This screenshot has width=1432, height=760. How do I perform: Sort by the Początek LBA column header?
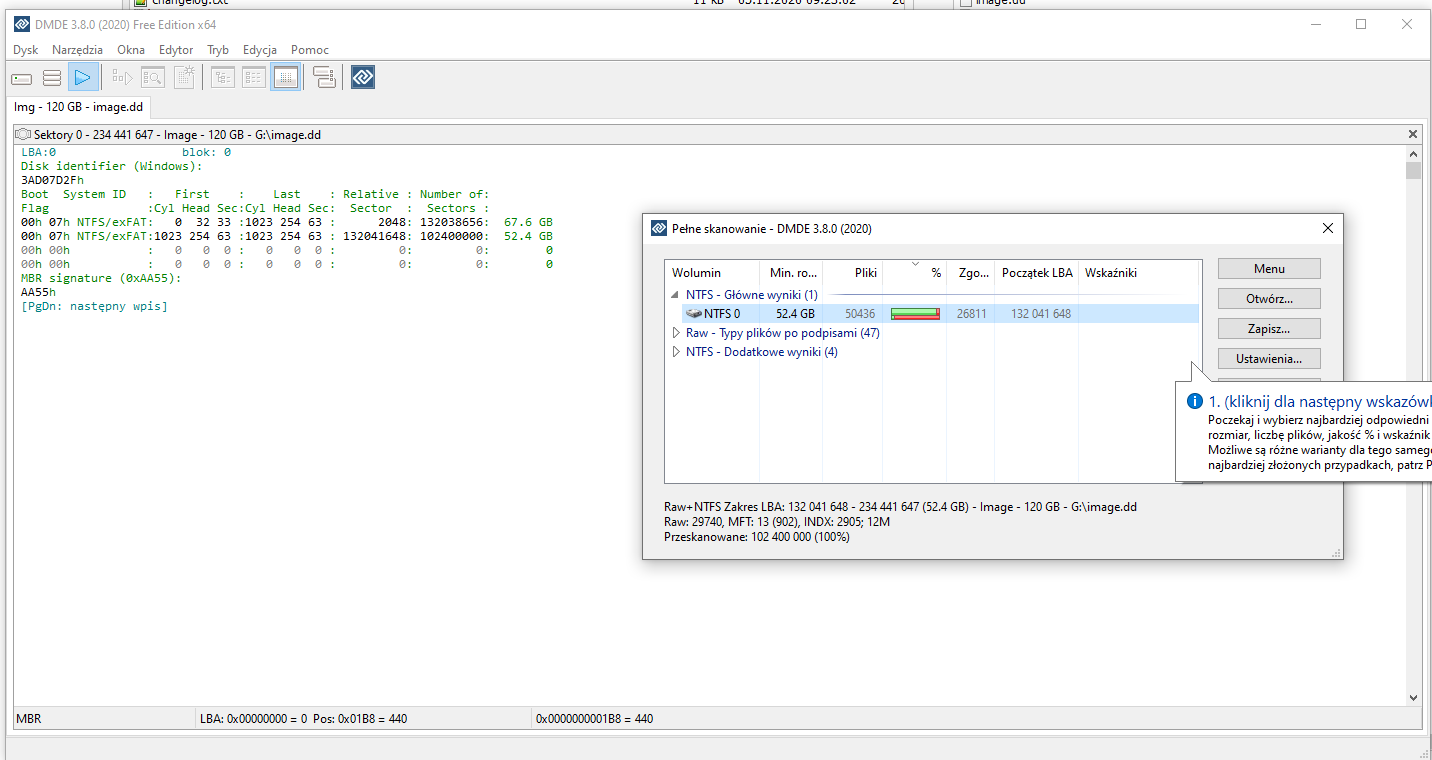[x=1036, y=273]
